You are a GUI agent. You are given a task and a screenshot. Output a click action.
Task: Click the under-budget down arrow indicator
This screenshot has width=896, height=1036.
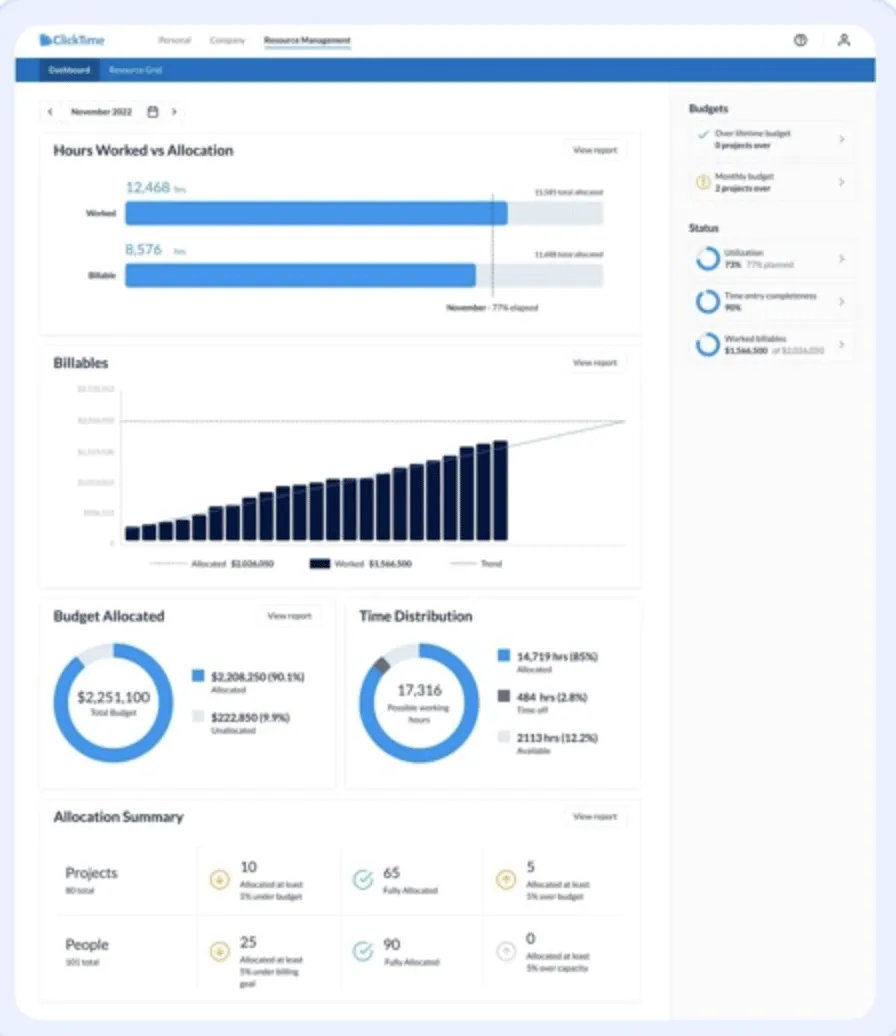[219, 880]
